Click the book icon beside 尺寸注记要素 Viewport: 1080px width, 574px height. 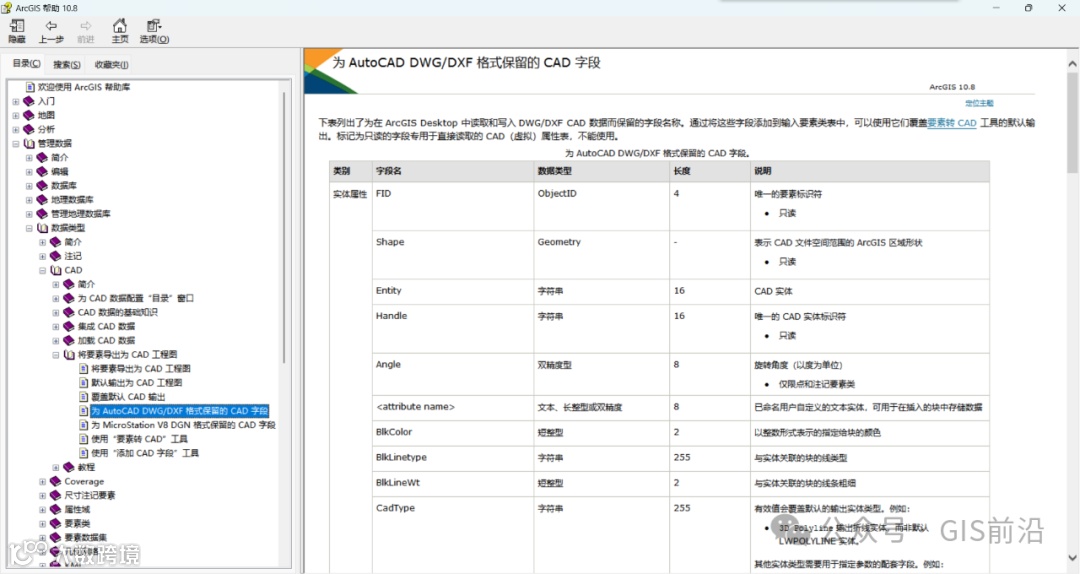(x=56, y=495)
